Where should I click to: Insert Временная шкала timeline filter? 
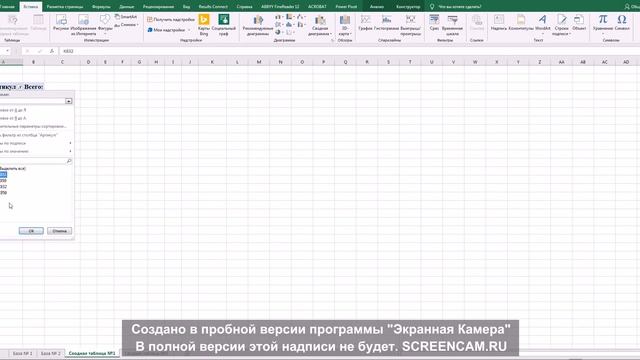(452, 25)
